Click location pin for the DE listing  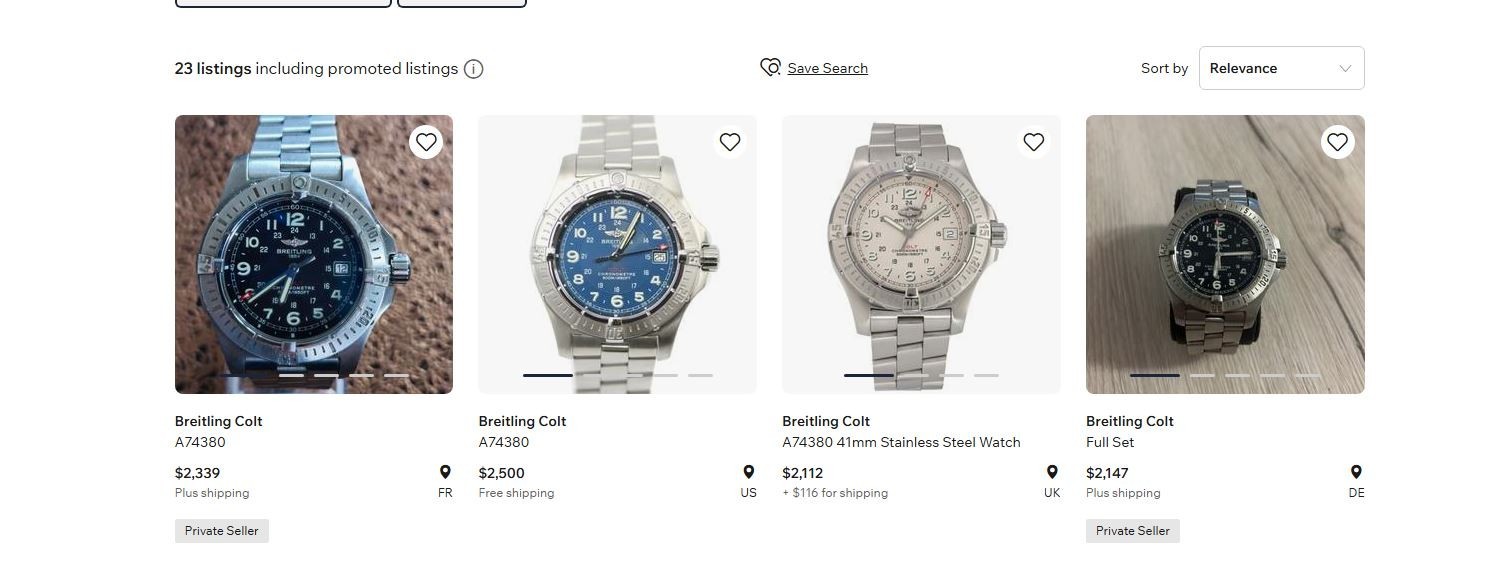(1356, 472)
